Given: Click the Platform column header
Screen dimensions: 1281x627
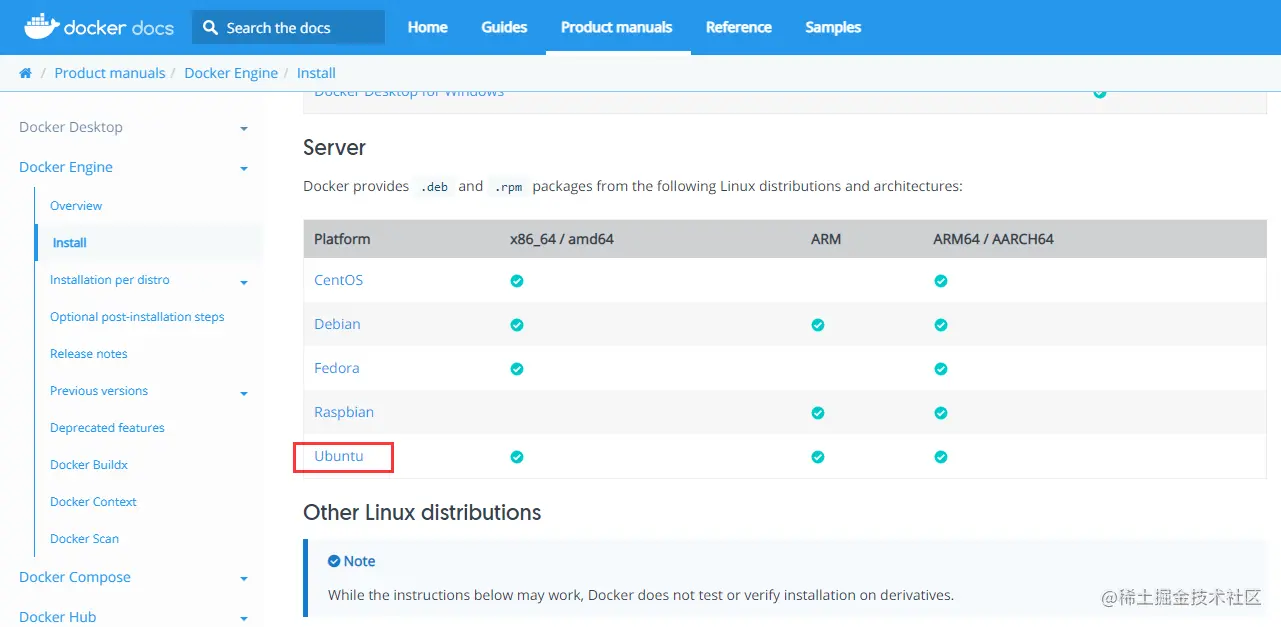Looking at the screenshot, I should tap(342, 239).
